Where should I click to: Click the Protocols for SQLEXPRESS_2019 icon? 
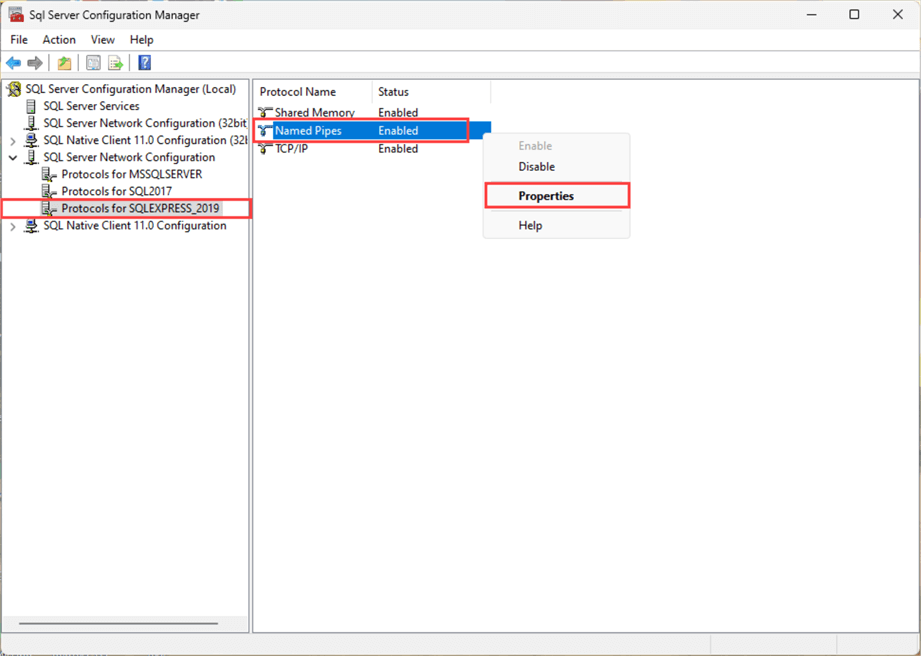tap(49, 208)
